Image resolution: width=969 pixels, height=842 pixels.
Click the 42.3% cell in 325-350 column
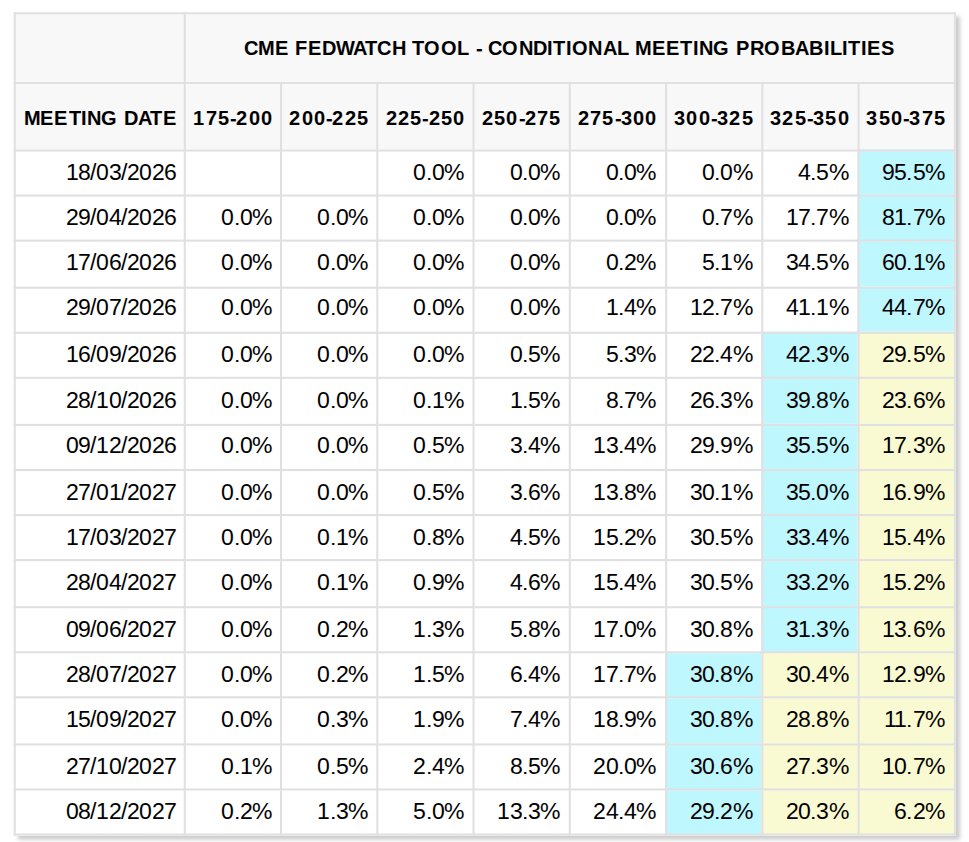click(x=816, y=355)
